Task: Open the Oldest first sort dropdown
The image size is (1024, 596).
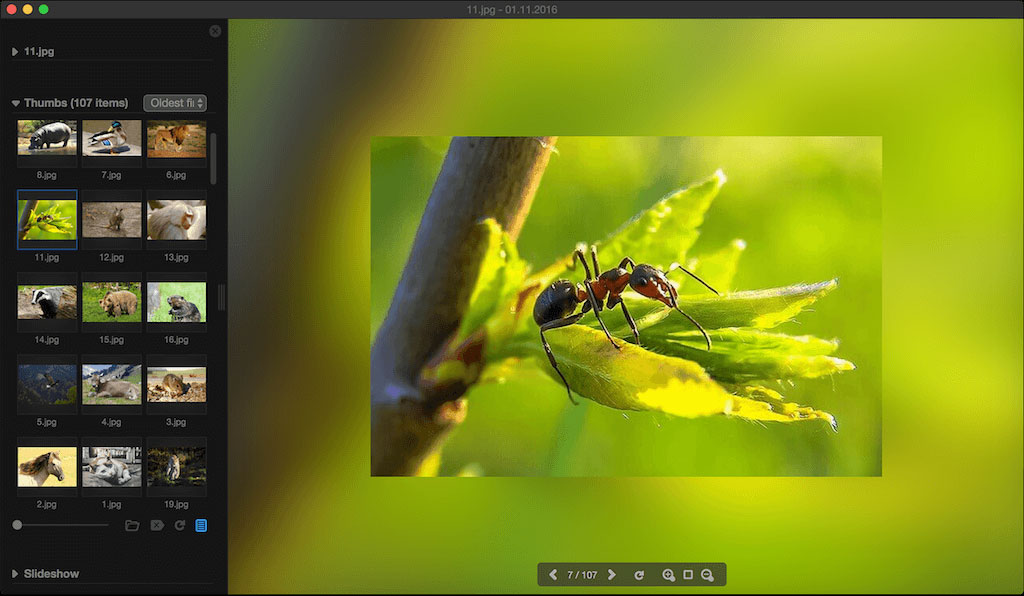Action: click(175, 103)
